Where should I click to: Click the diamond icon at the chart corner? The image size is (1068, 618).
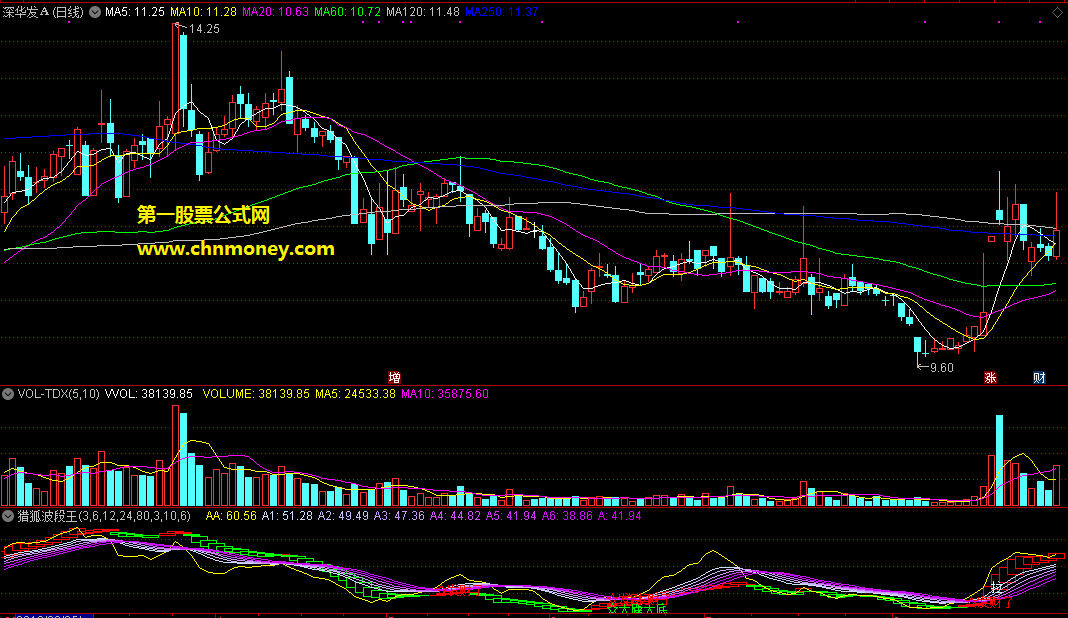click(1058, 12)
